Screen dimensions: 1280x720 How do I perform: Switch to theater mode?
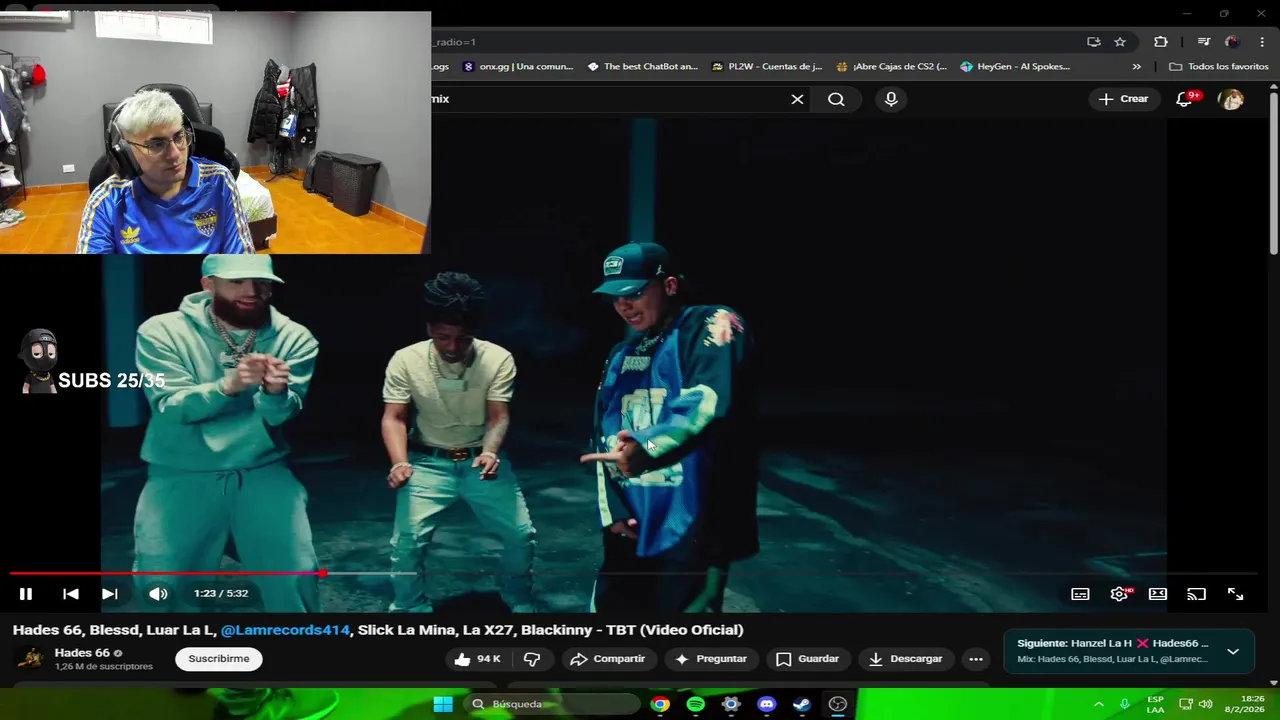click(x=1158, y=594)
